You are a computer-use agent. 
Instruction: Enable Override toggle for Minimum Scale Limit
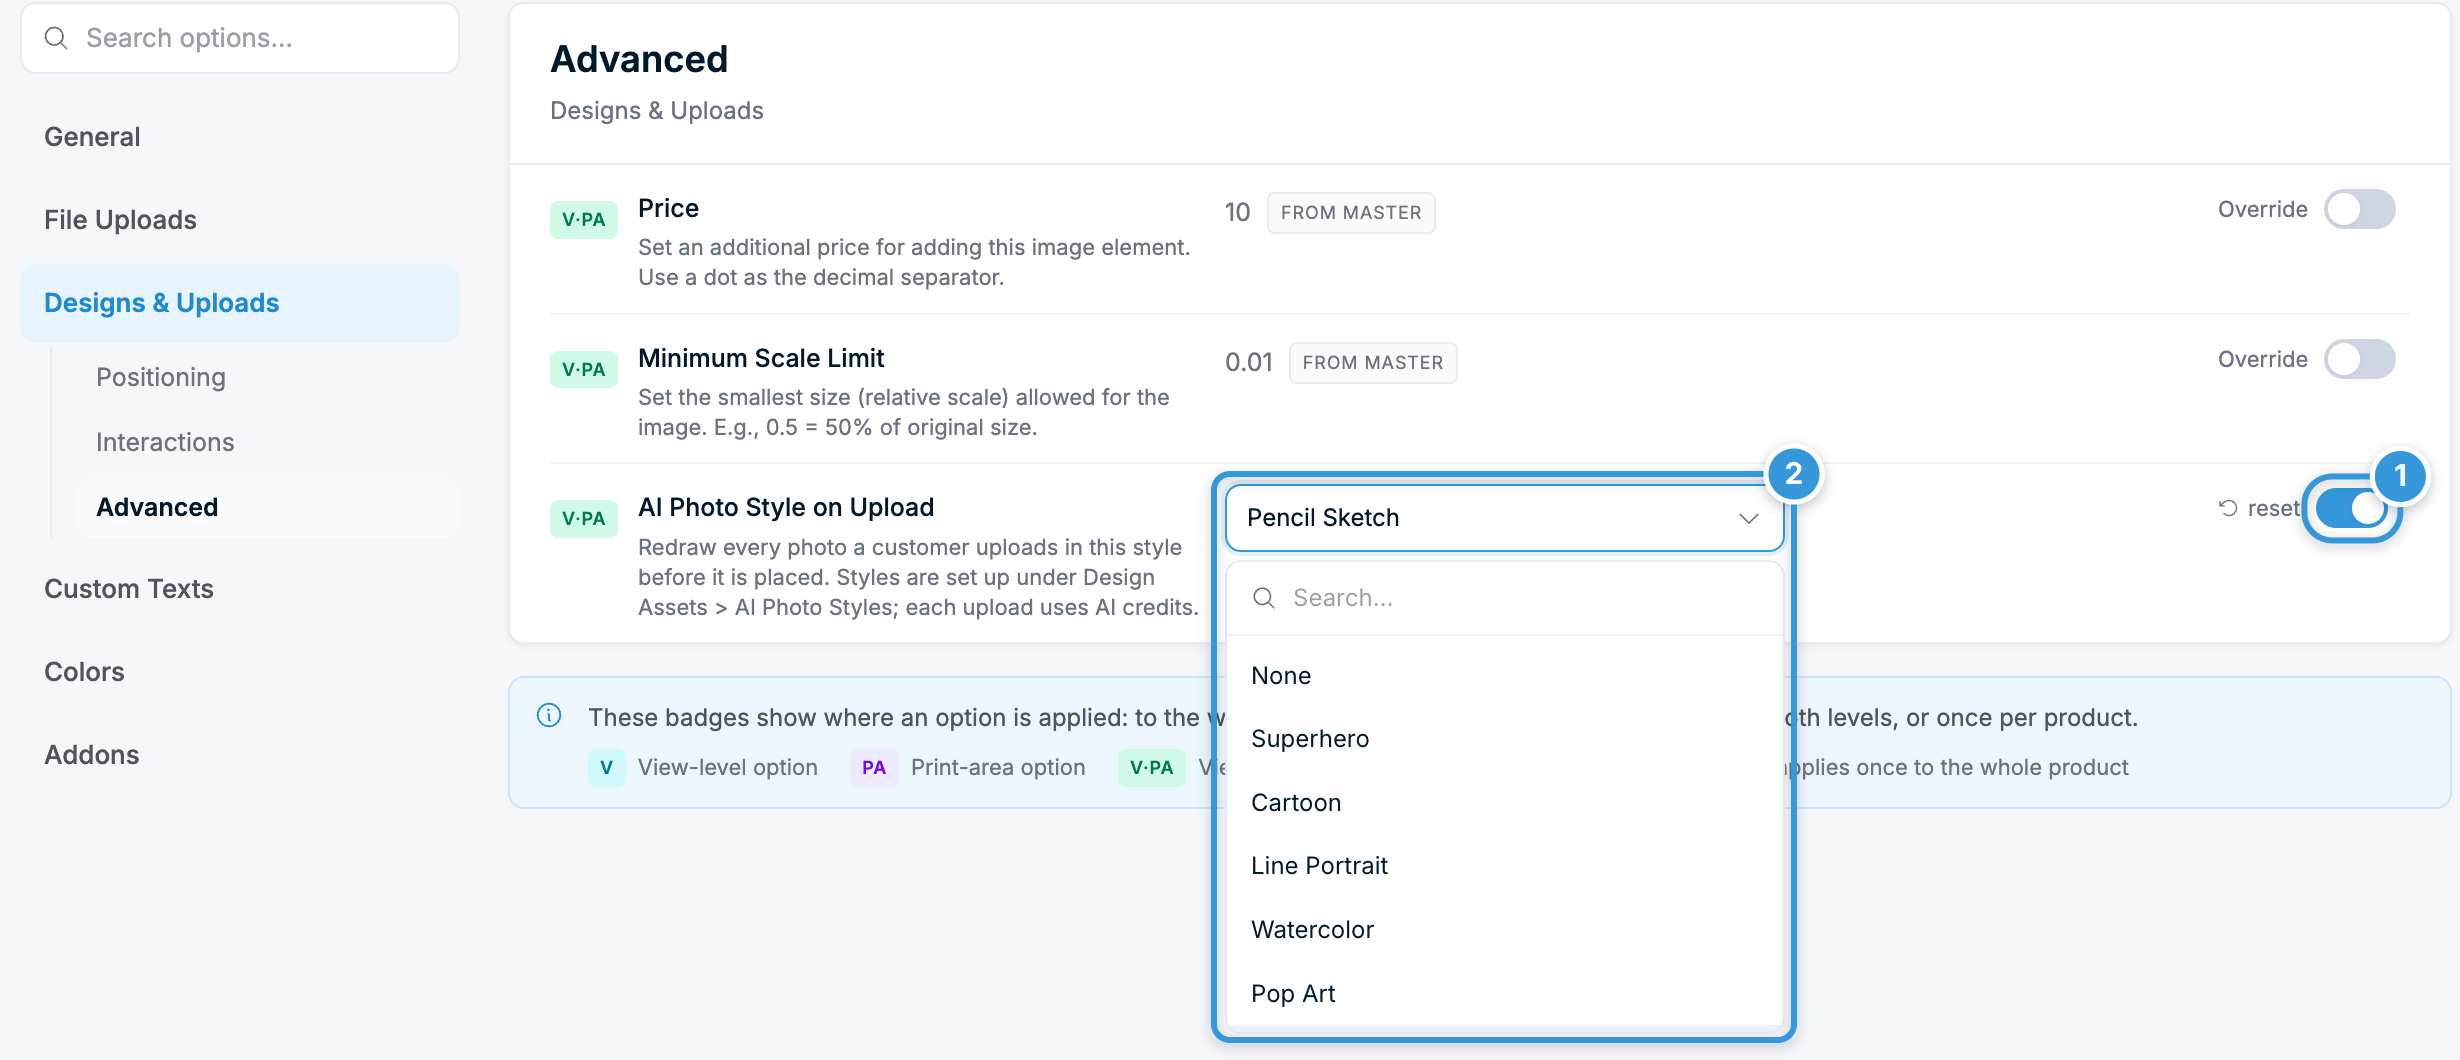pyautogui.click(x=2360, y=360)
